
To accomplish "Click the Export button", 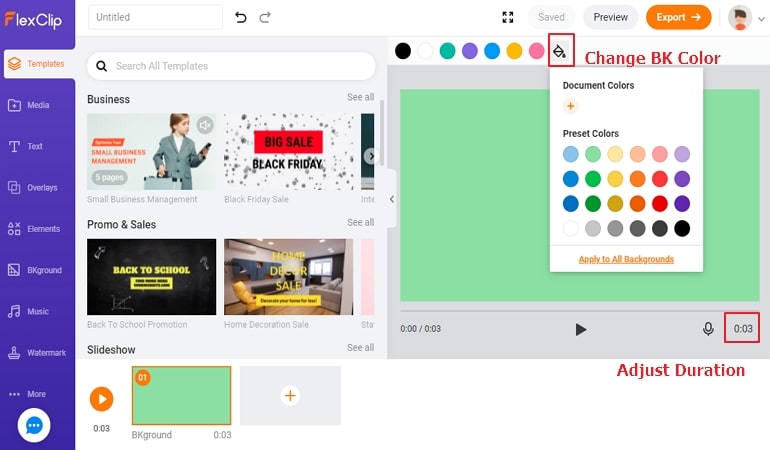I will point(678,17).
